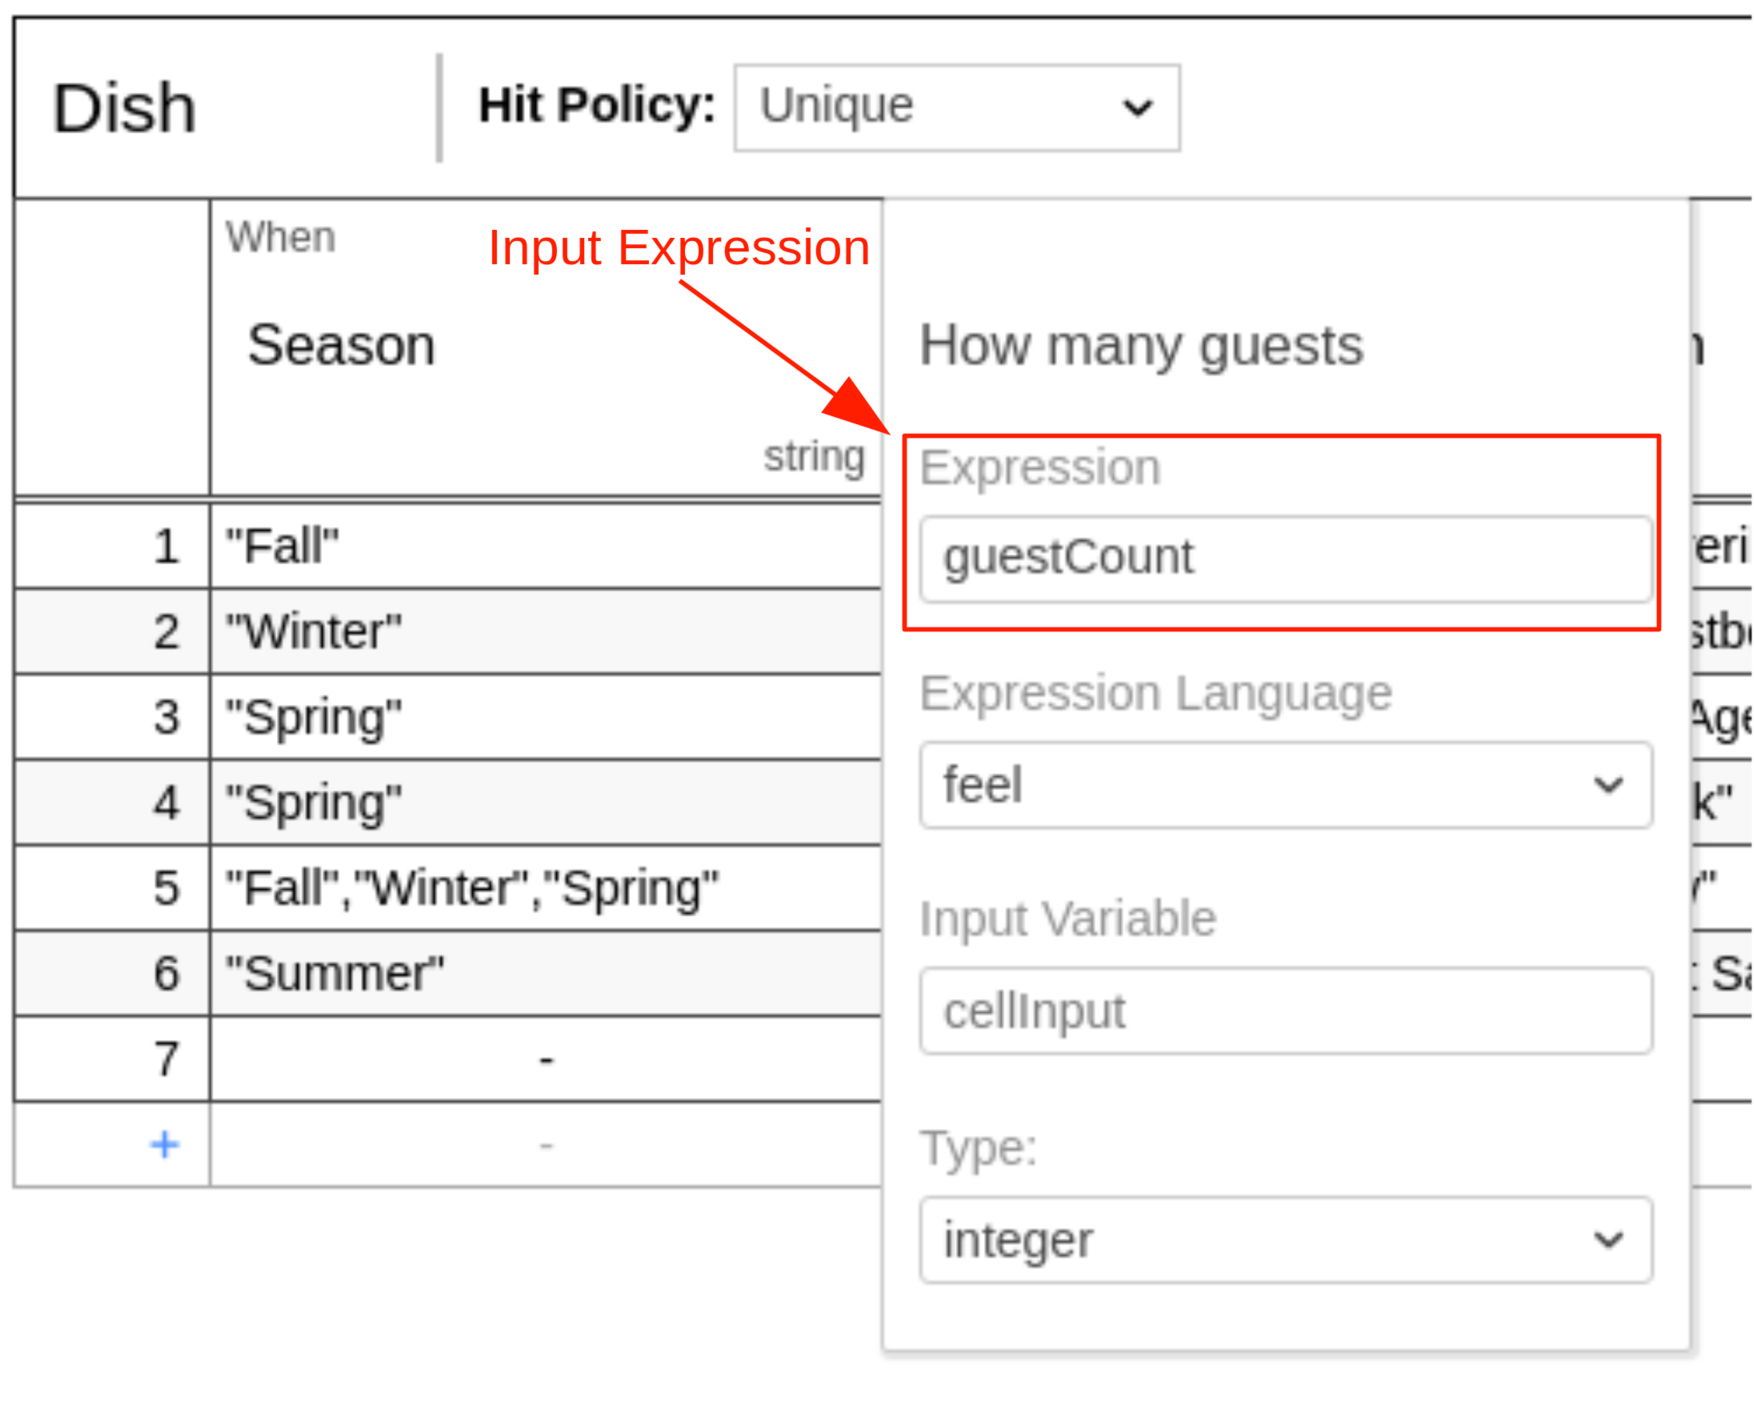Click the cellInput variable field
1754x1406 pixels.
(x=1285, y=1010)
